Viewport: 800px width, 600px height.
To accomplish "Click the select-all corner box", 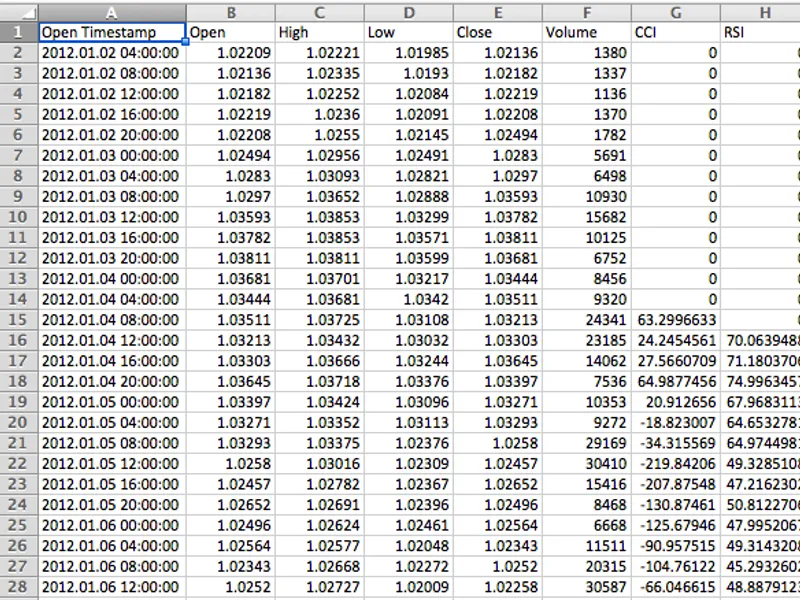I will click(19, 12).
